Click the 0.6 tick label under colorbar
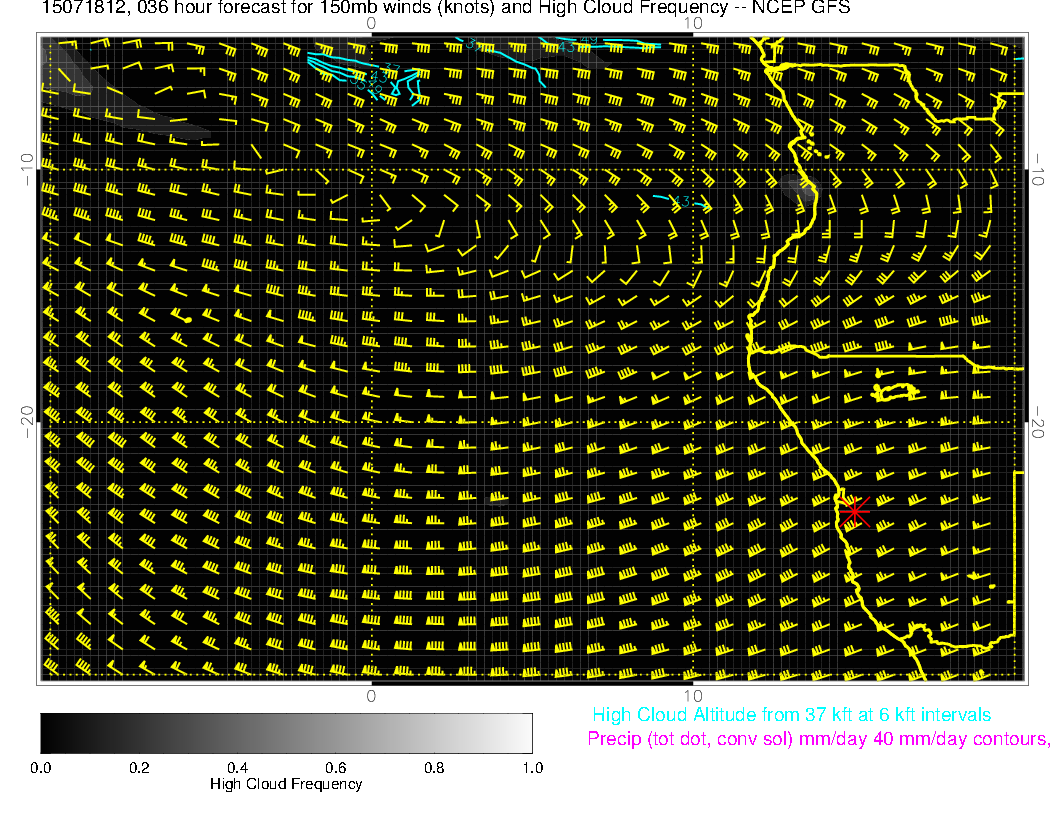Image resolution: width=1056 pixels, height=816 pixels. pyautogui.click(x=335, y=768)
